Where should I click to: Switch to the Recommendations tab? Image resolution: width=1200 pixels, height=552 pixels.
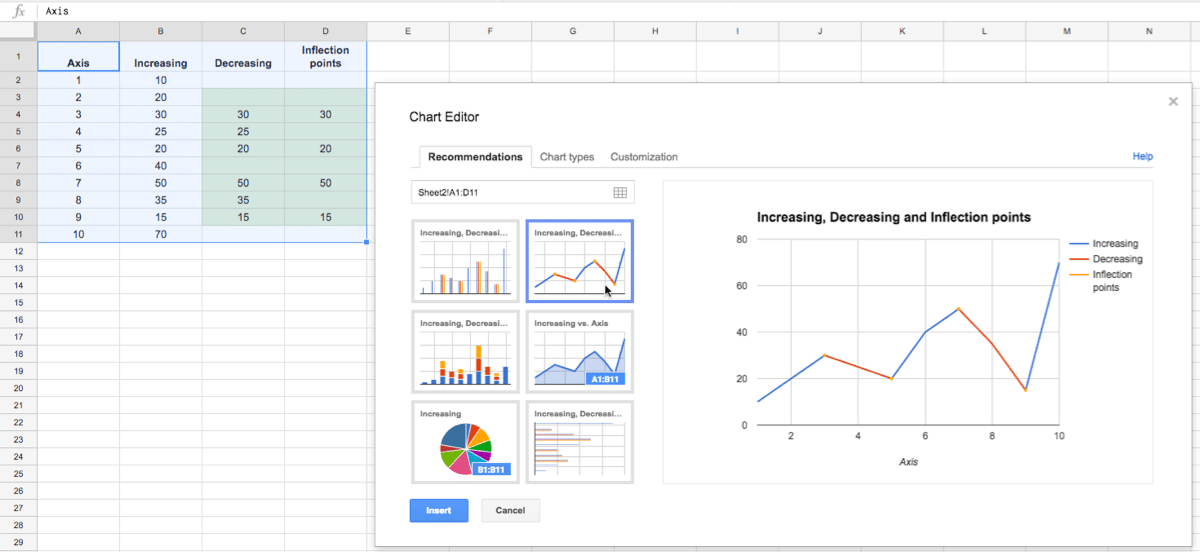point(475,157)
